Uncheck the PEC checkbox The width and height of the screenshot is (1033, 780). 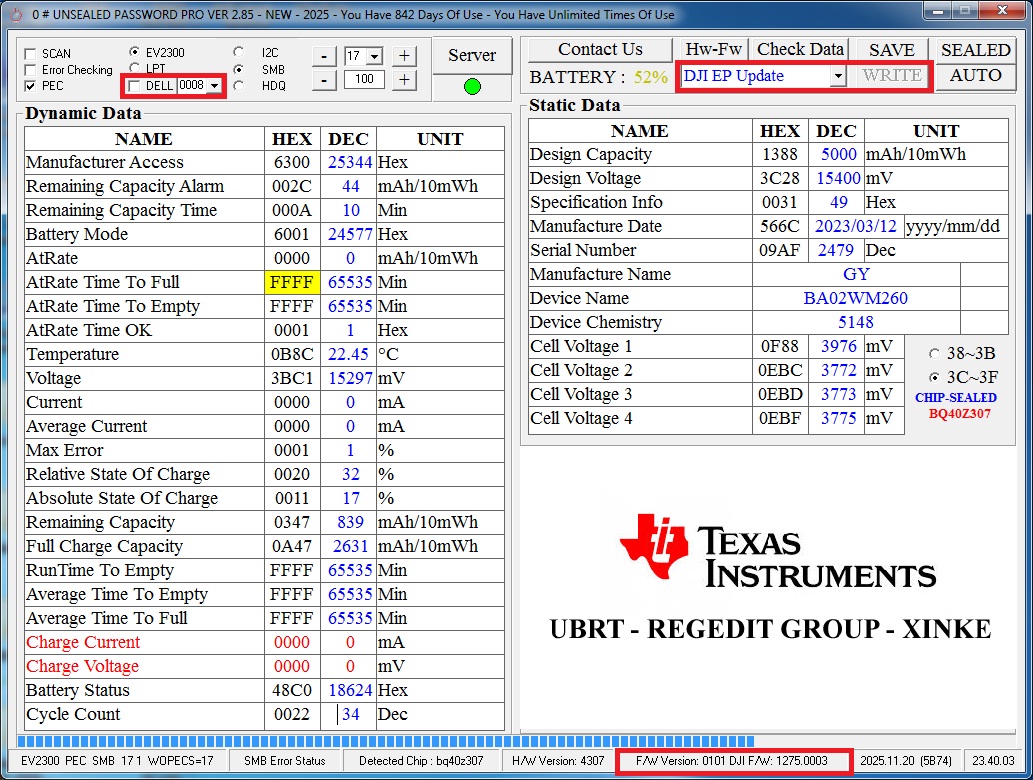(x=30, y=86)
